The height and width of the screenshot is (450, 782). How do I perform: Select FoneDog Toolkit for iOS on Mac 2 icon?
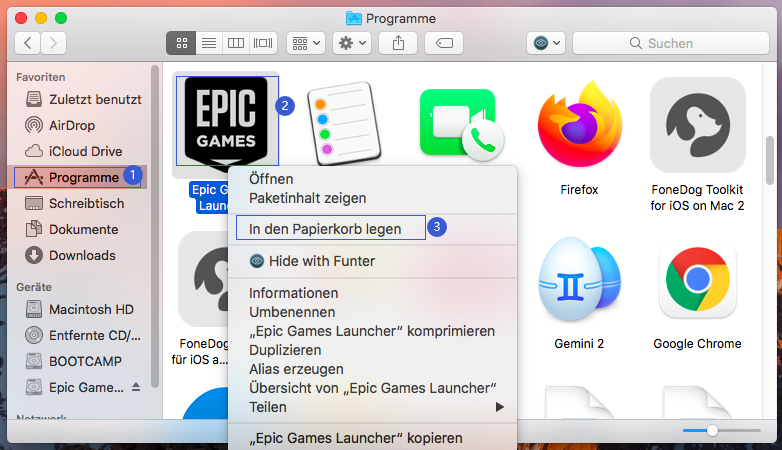pos(697,125)
